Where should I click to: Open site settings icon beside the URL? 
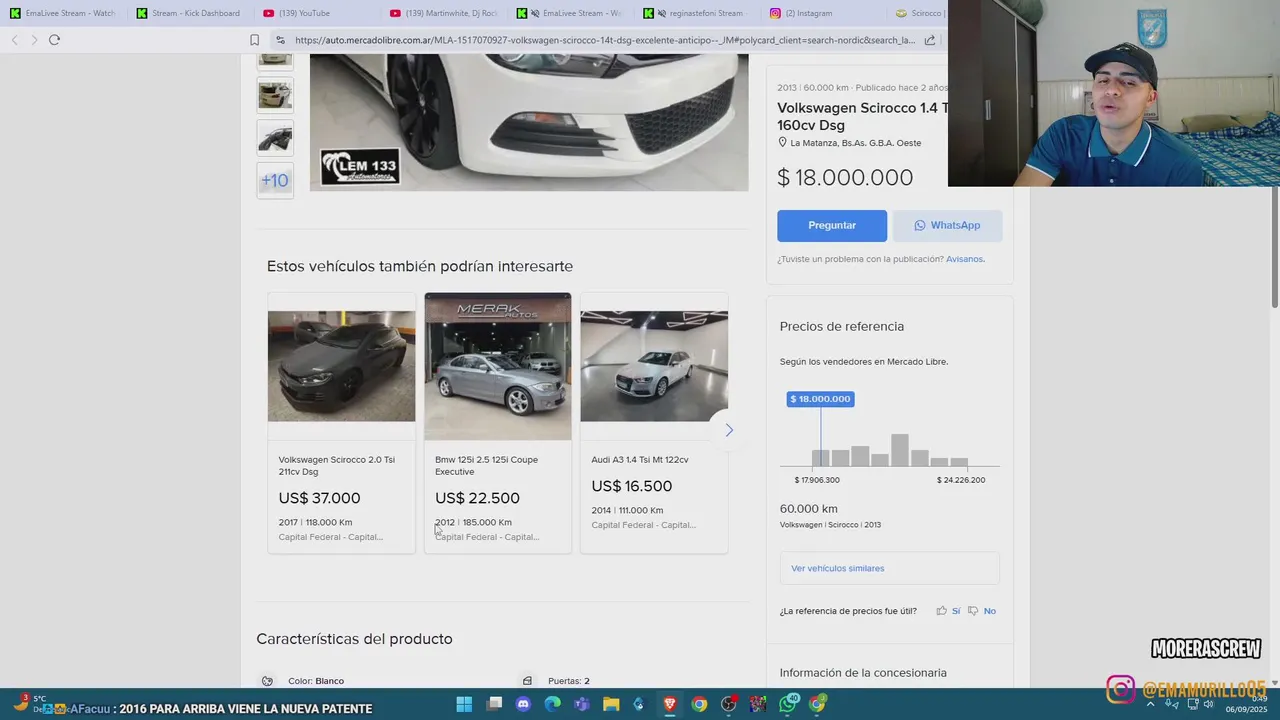coord(280,40)
